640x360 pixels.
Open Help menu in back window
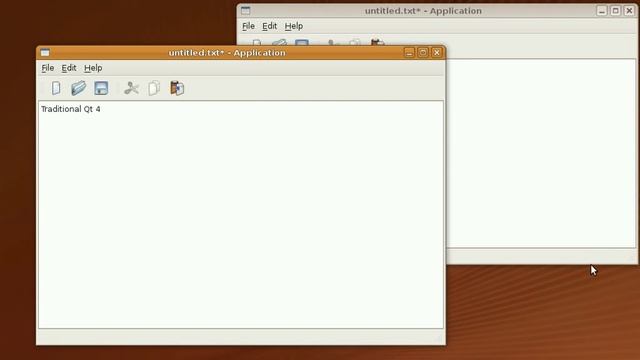(x=293, y=26)
